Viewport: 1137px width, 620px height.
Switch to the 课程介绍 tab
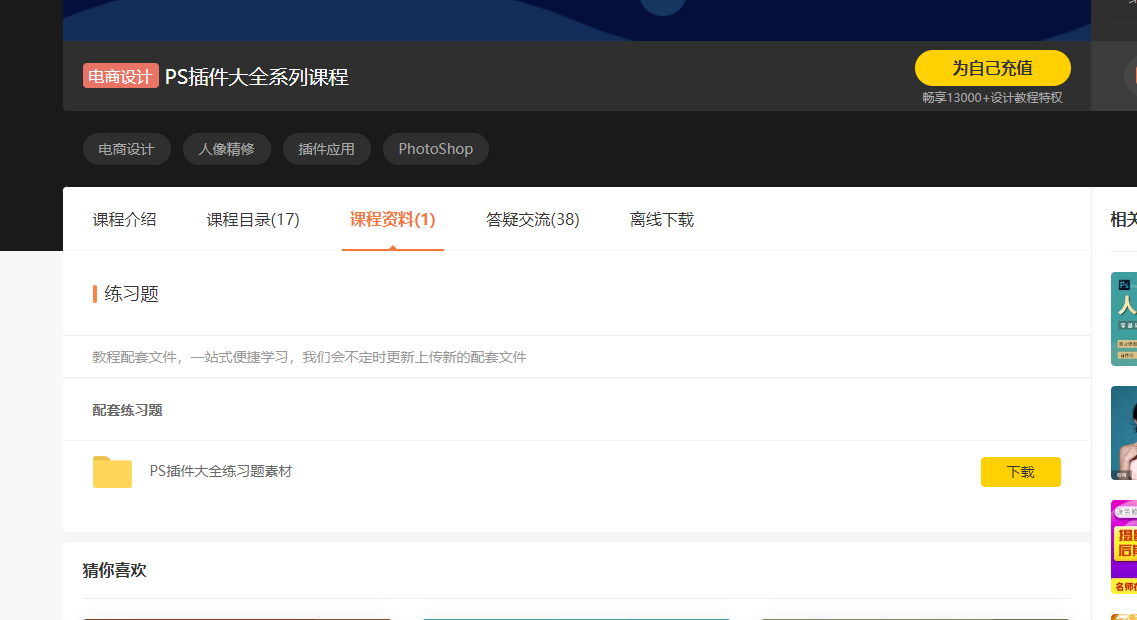pyautogui.click(x=124, y=219)
